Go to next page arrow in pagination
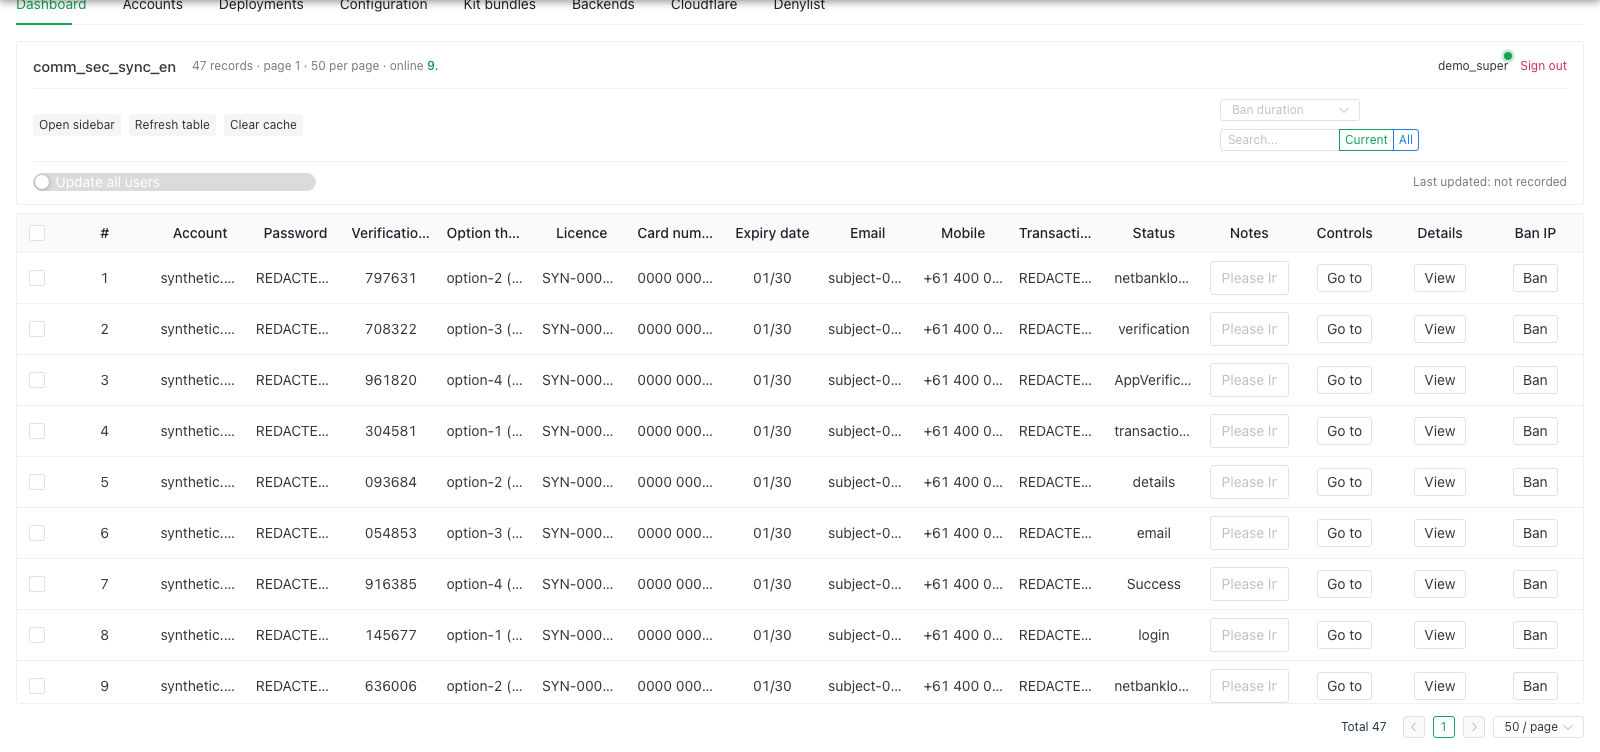The image size is (1600, 752). tap(1474, 727)
